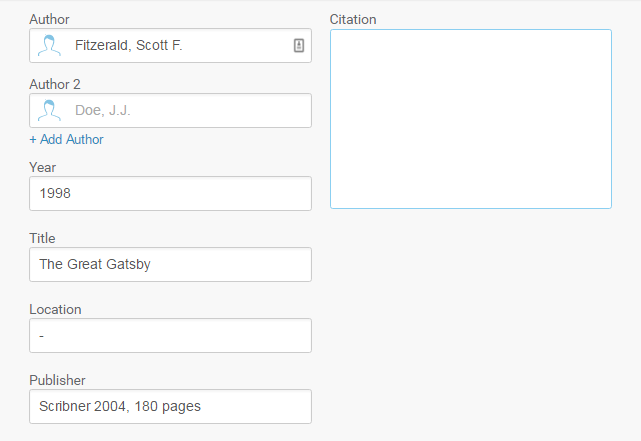The height and width of the screenshot is (441, 641).
Task: Click the Title field's empty space after the text
Action: click(231, 264)
